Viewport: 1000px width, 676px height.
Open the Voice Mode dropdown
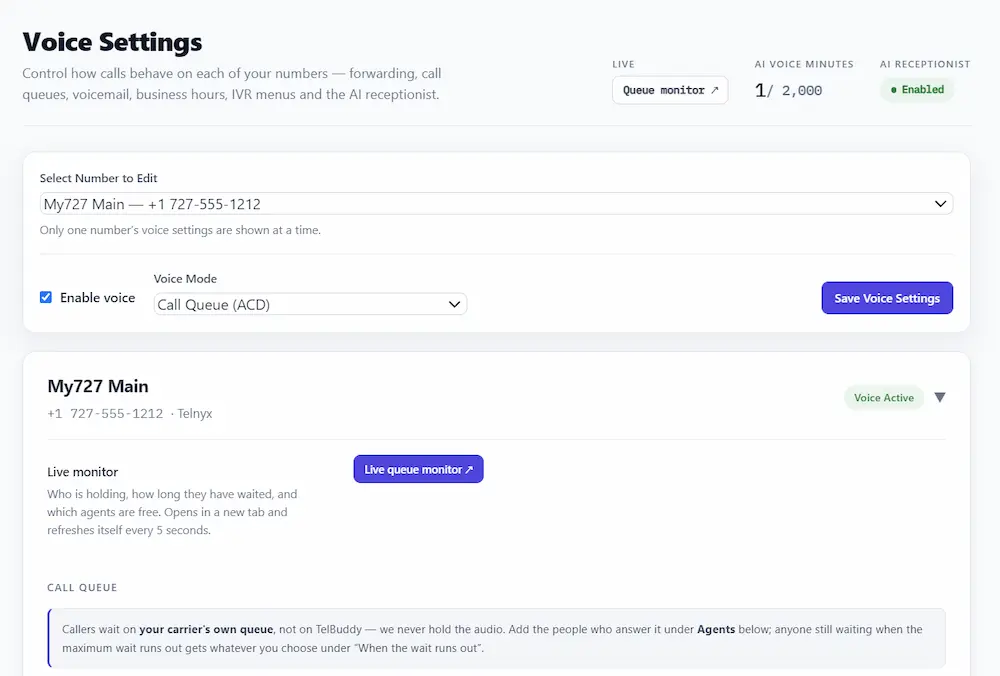(x=310, y=304)
